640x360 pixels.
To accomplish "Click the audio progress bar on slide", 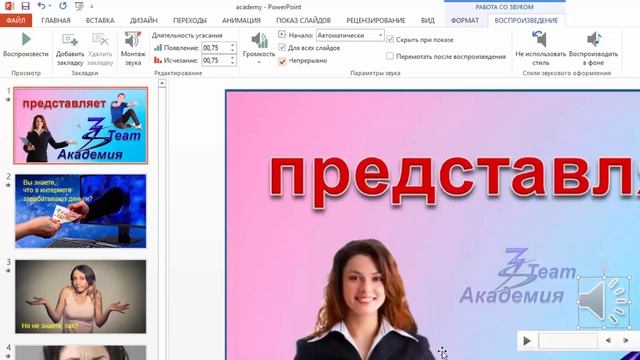I will coord(568,340).
